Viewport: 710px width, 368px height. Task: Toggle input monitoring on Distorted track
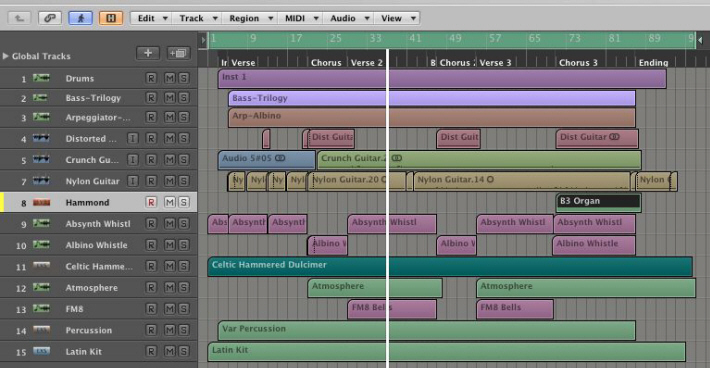click(x=133, y=139)
